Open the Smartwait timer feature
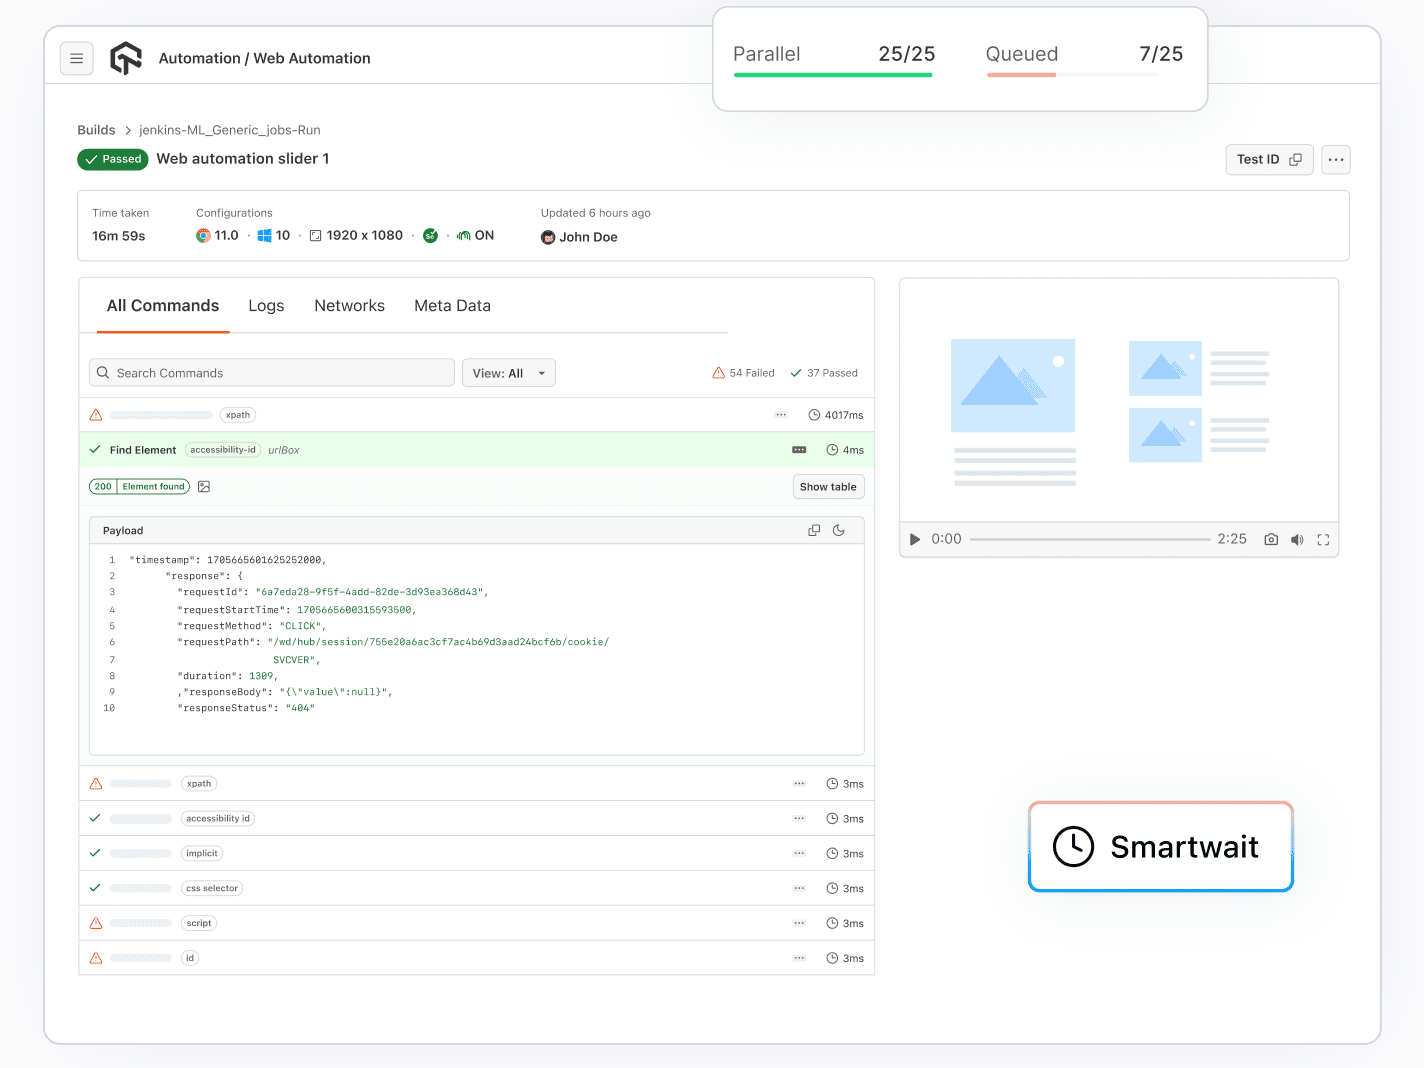This screenshot has height=1068, width=1424. (x=1159, y=846)
